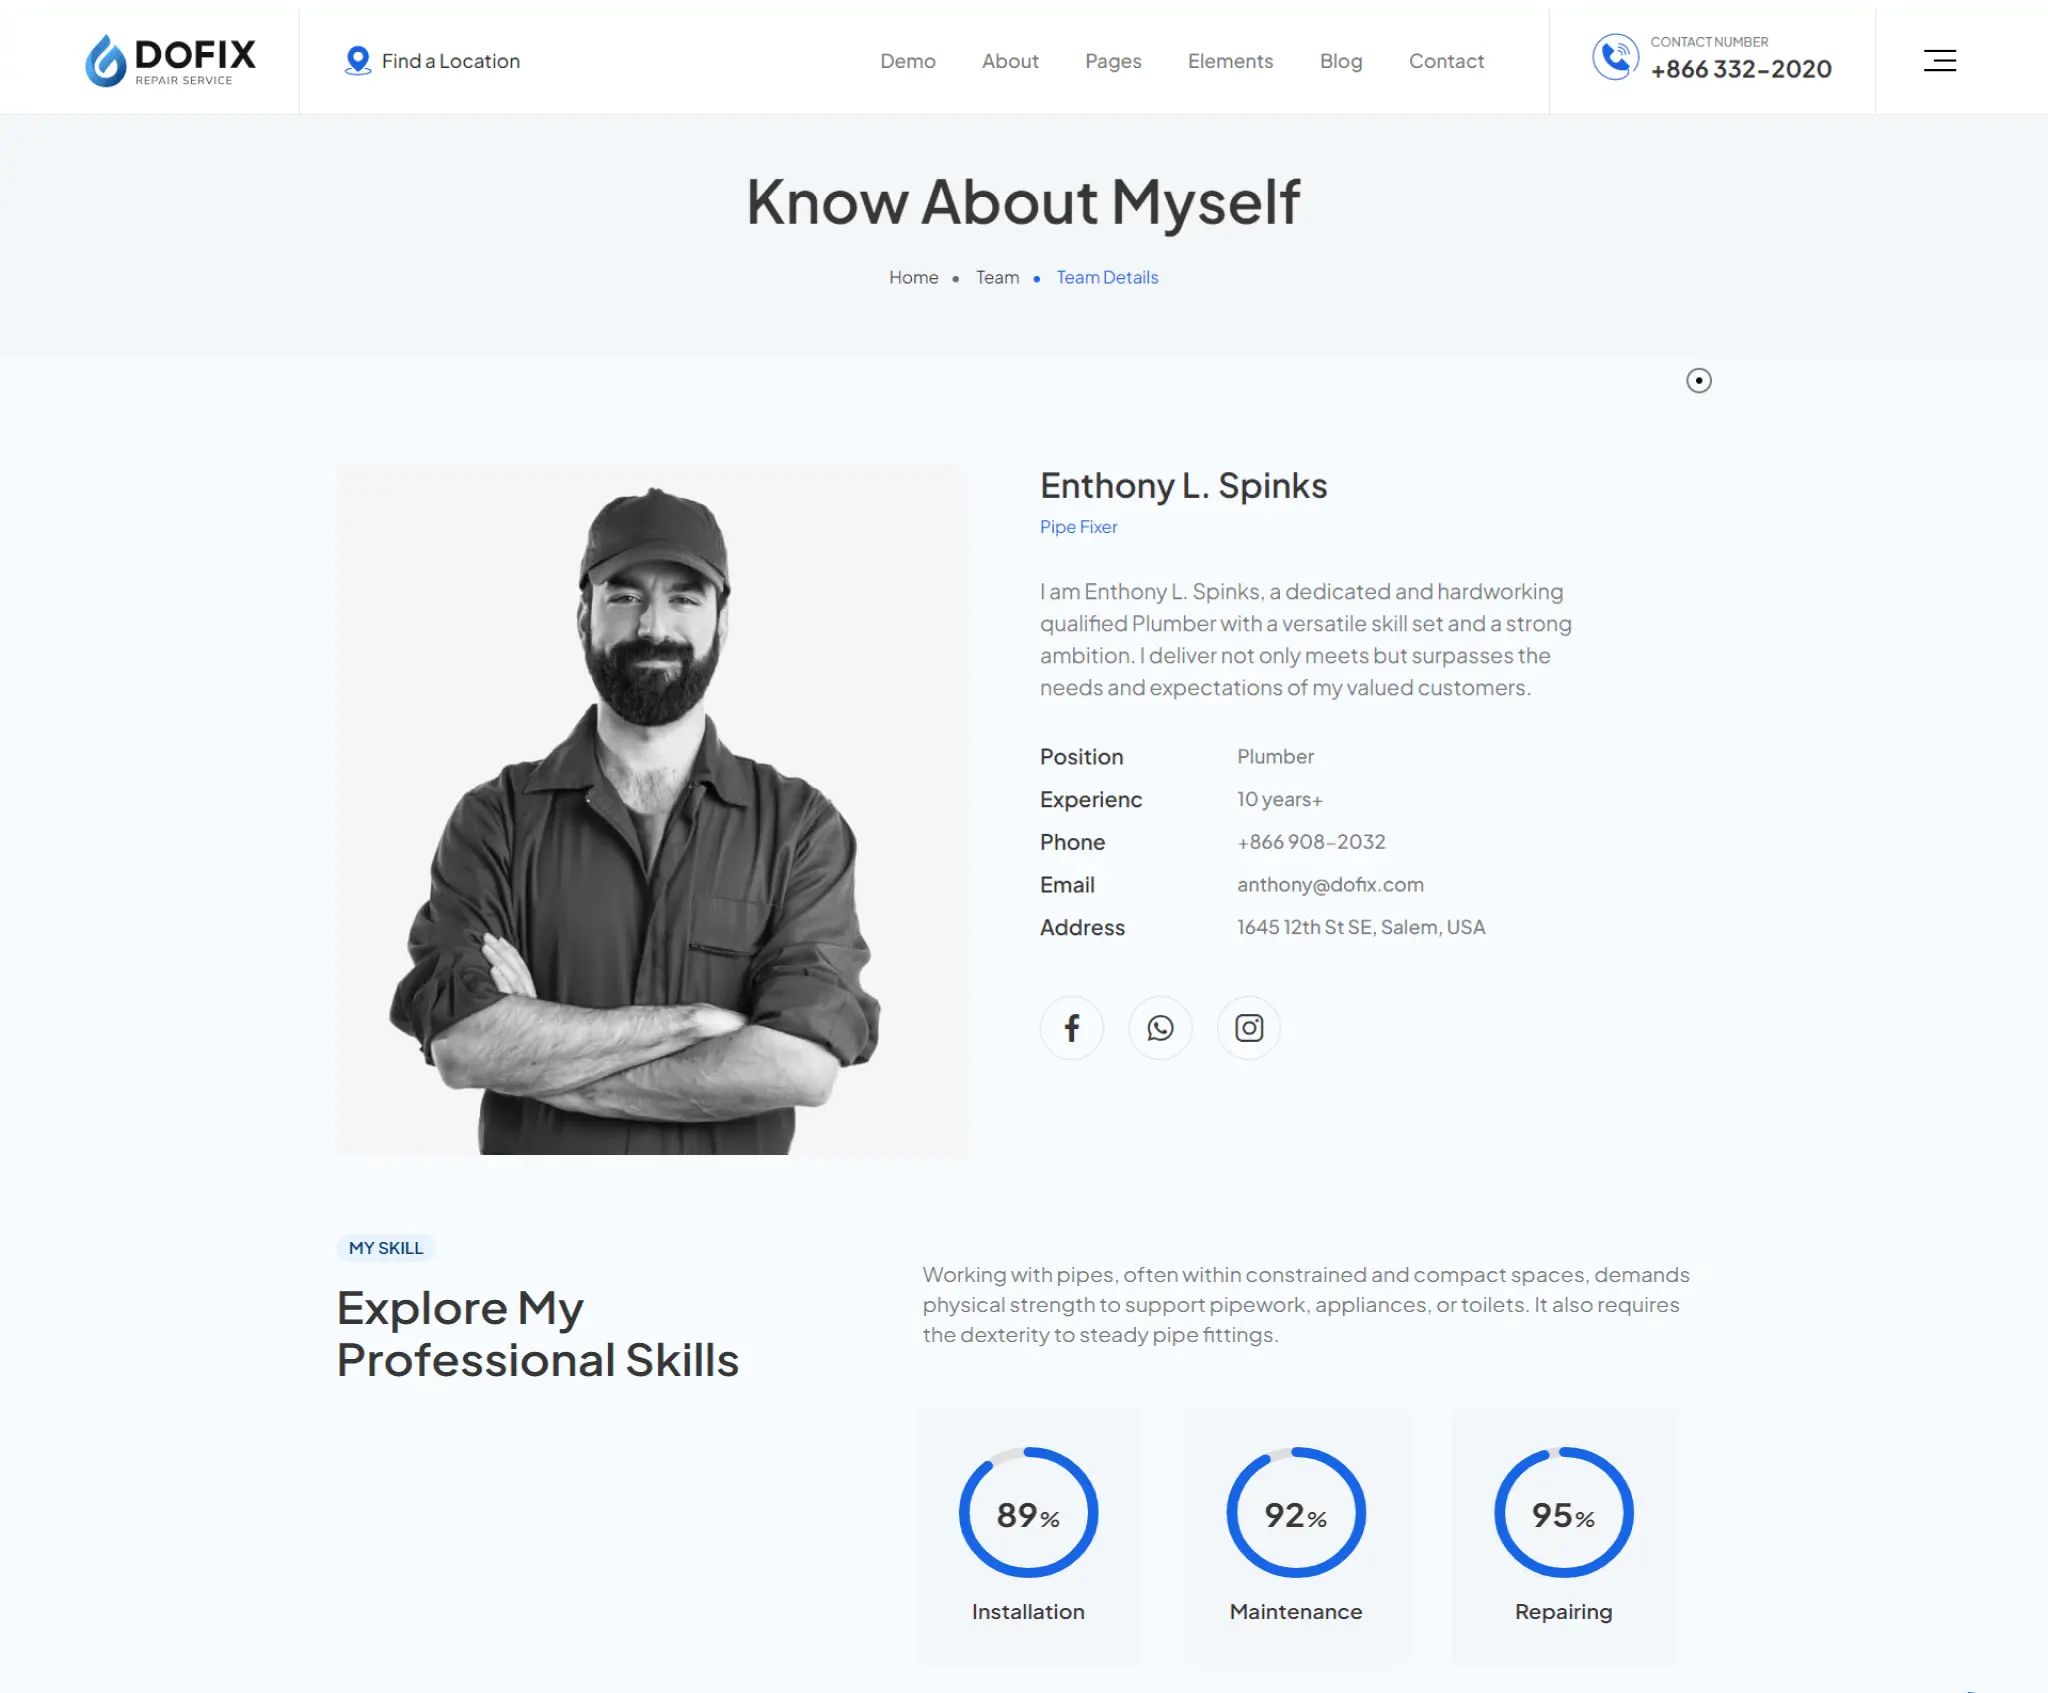
Task: Open the Instagram icon link
Action: [1248, 1028]
